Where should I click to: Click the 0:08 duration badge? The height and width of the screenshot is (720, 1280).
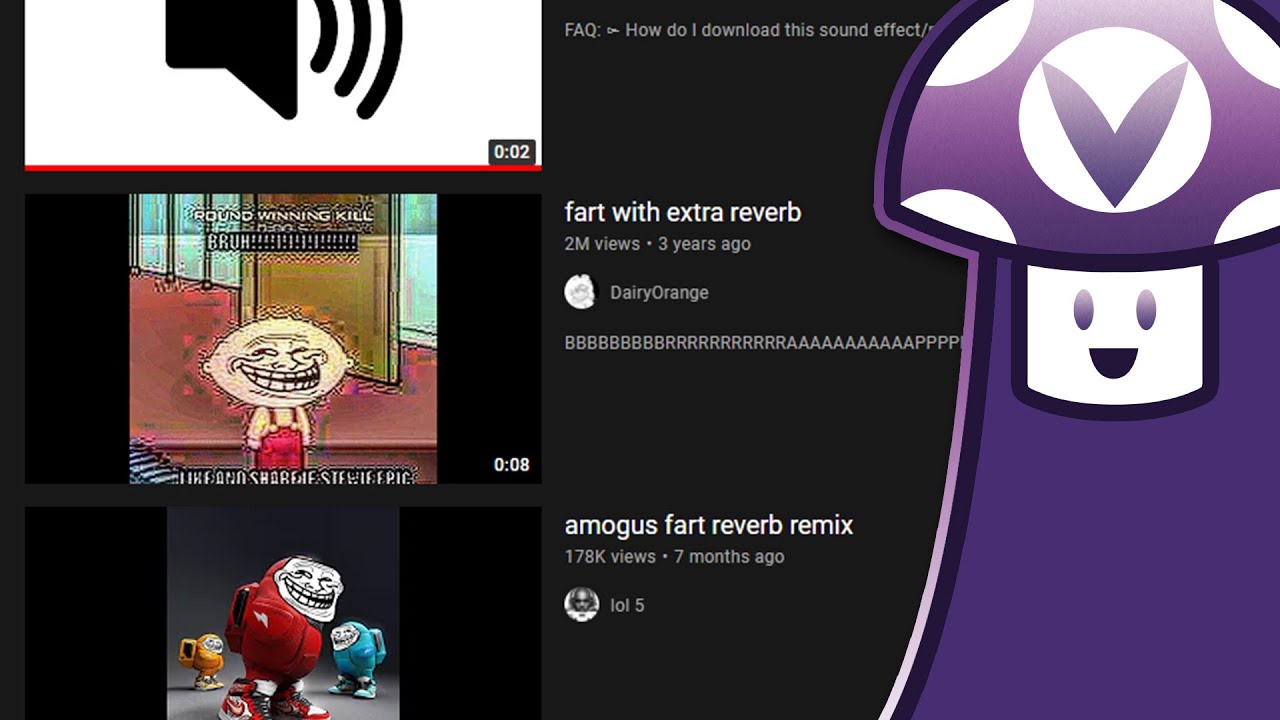[512, 464]
